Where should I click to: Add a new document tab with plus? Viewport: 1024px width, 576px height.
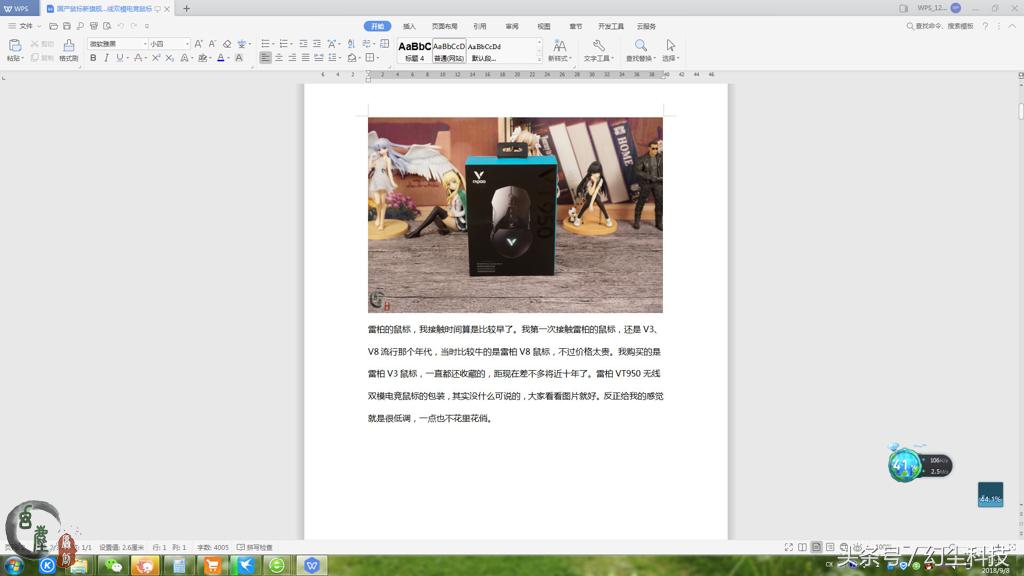(186, 8)
